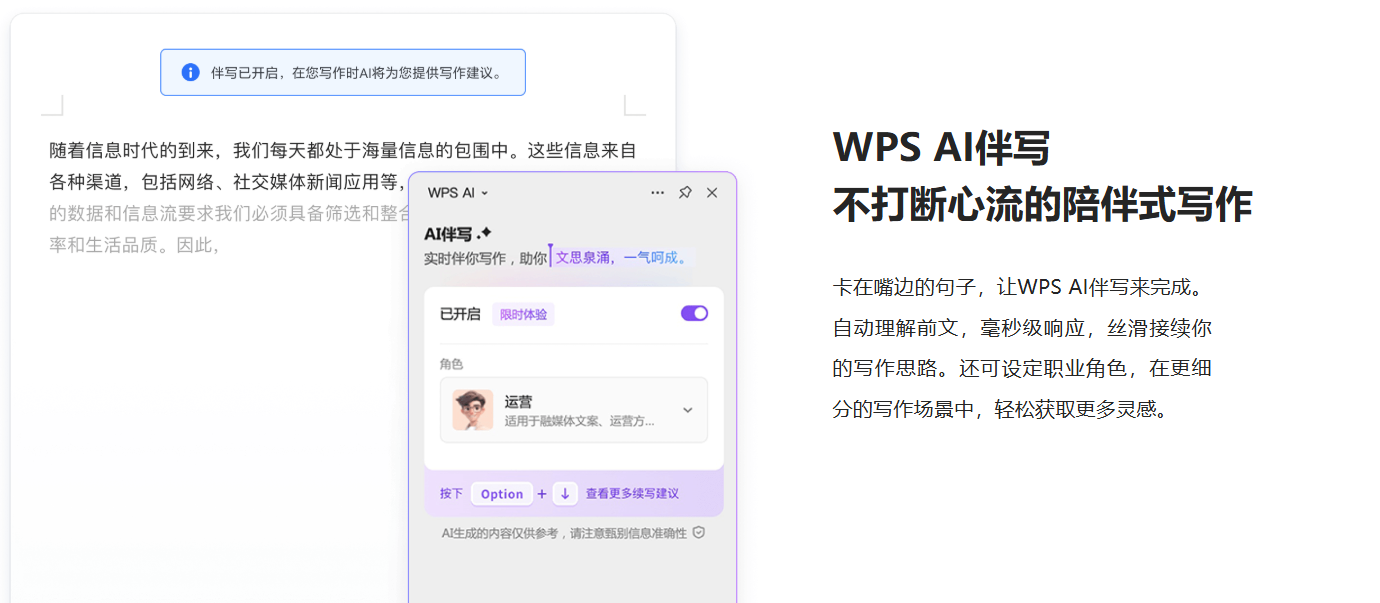
Task: Click the plus sign between the keys
Action: [x=542, y=494]
